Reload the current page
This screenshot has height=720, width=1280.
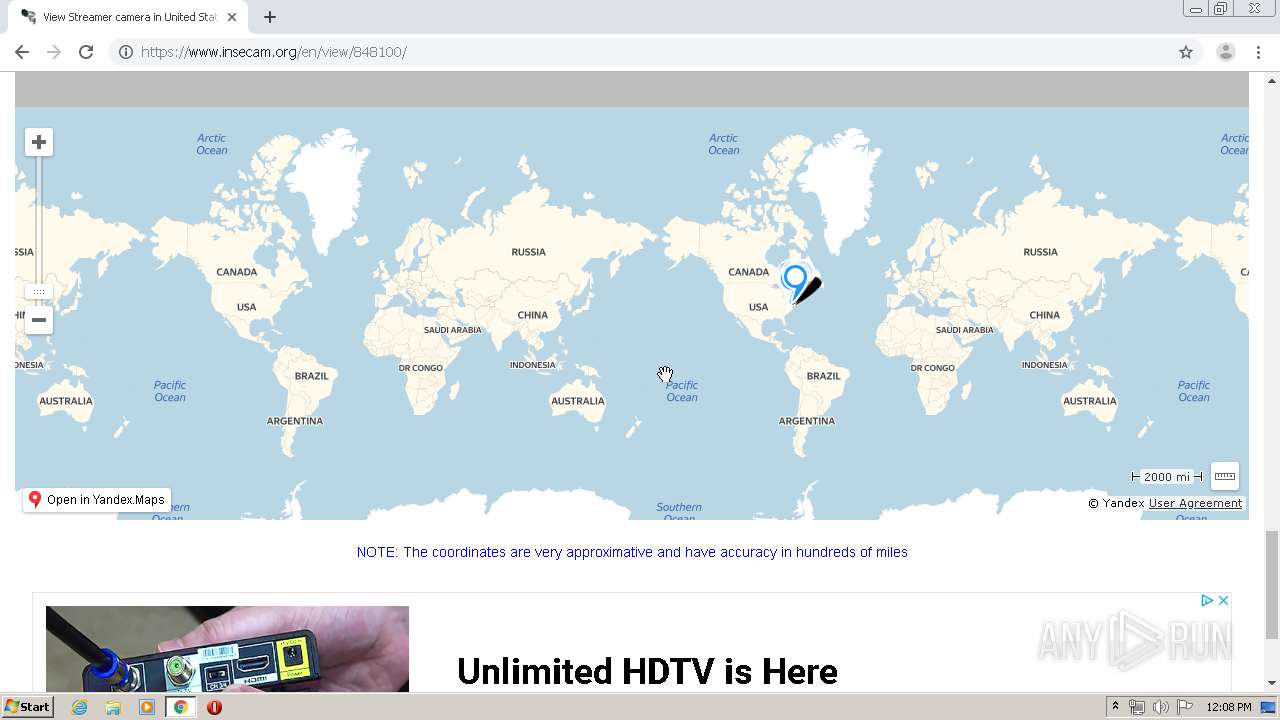(86, 52)
